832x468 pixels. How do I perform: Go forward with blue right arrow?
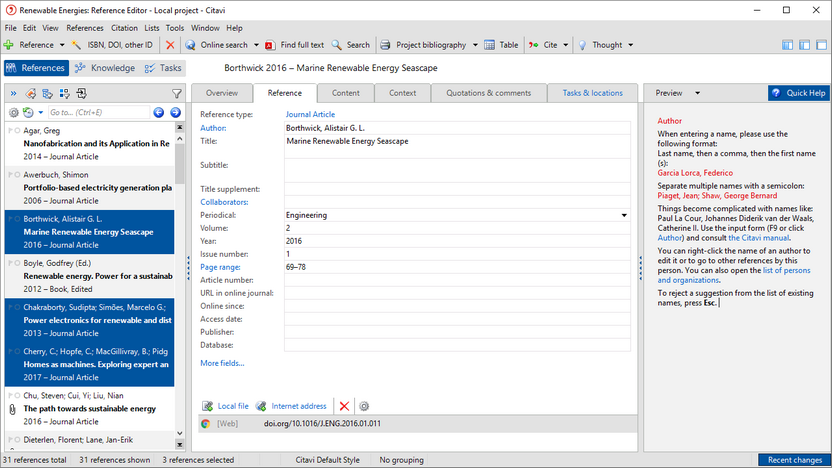(x=176, y=112)
